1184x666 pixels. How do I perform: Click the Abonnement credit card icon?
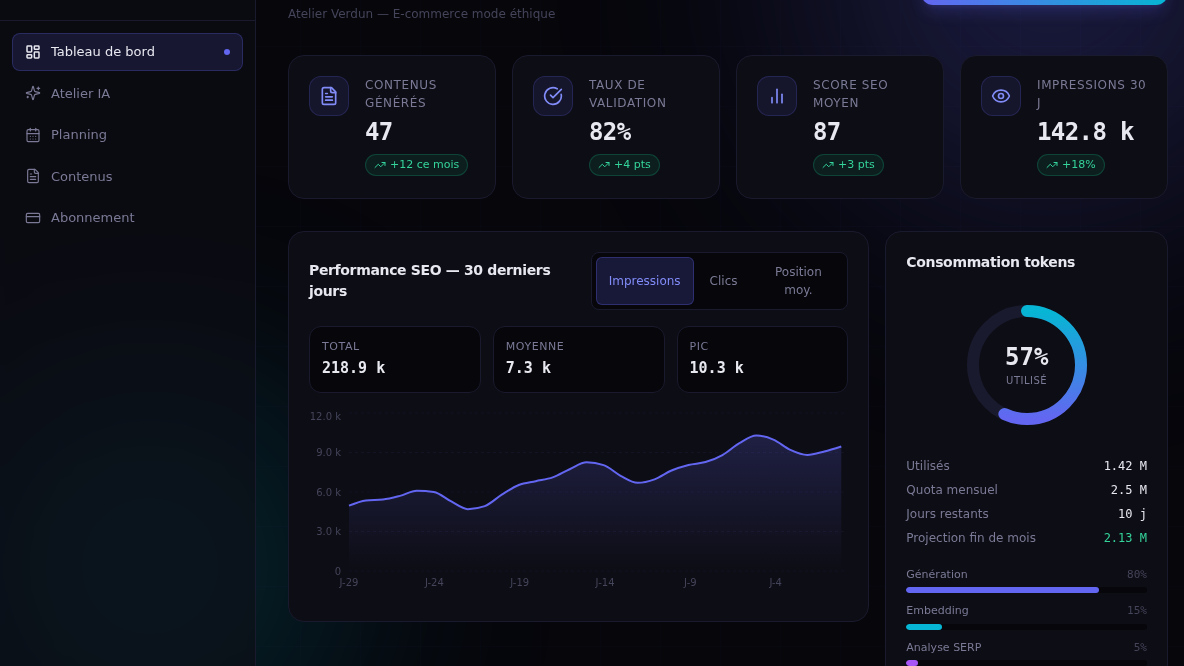pos(32,217)
